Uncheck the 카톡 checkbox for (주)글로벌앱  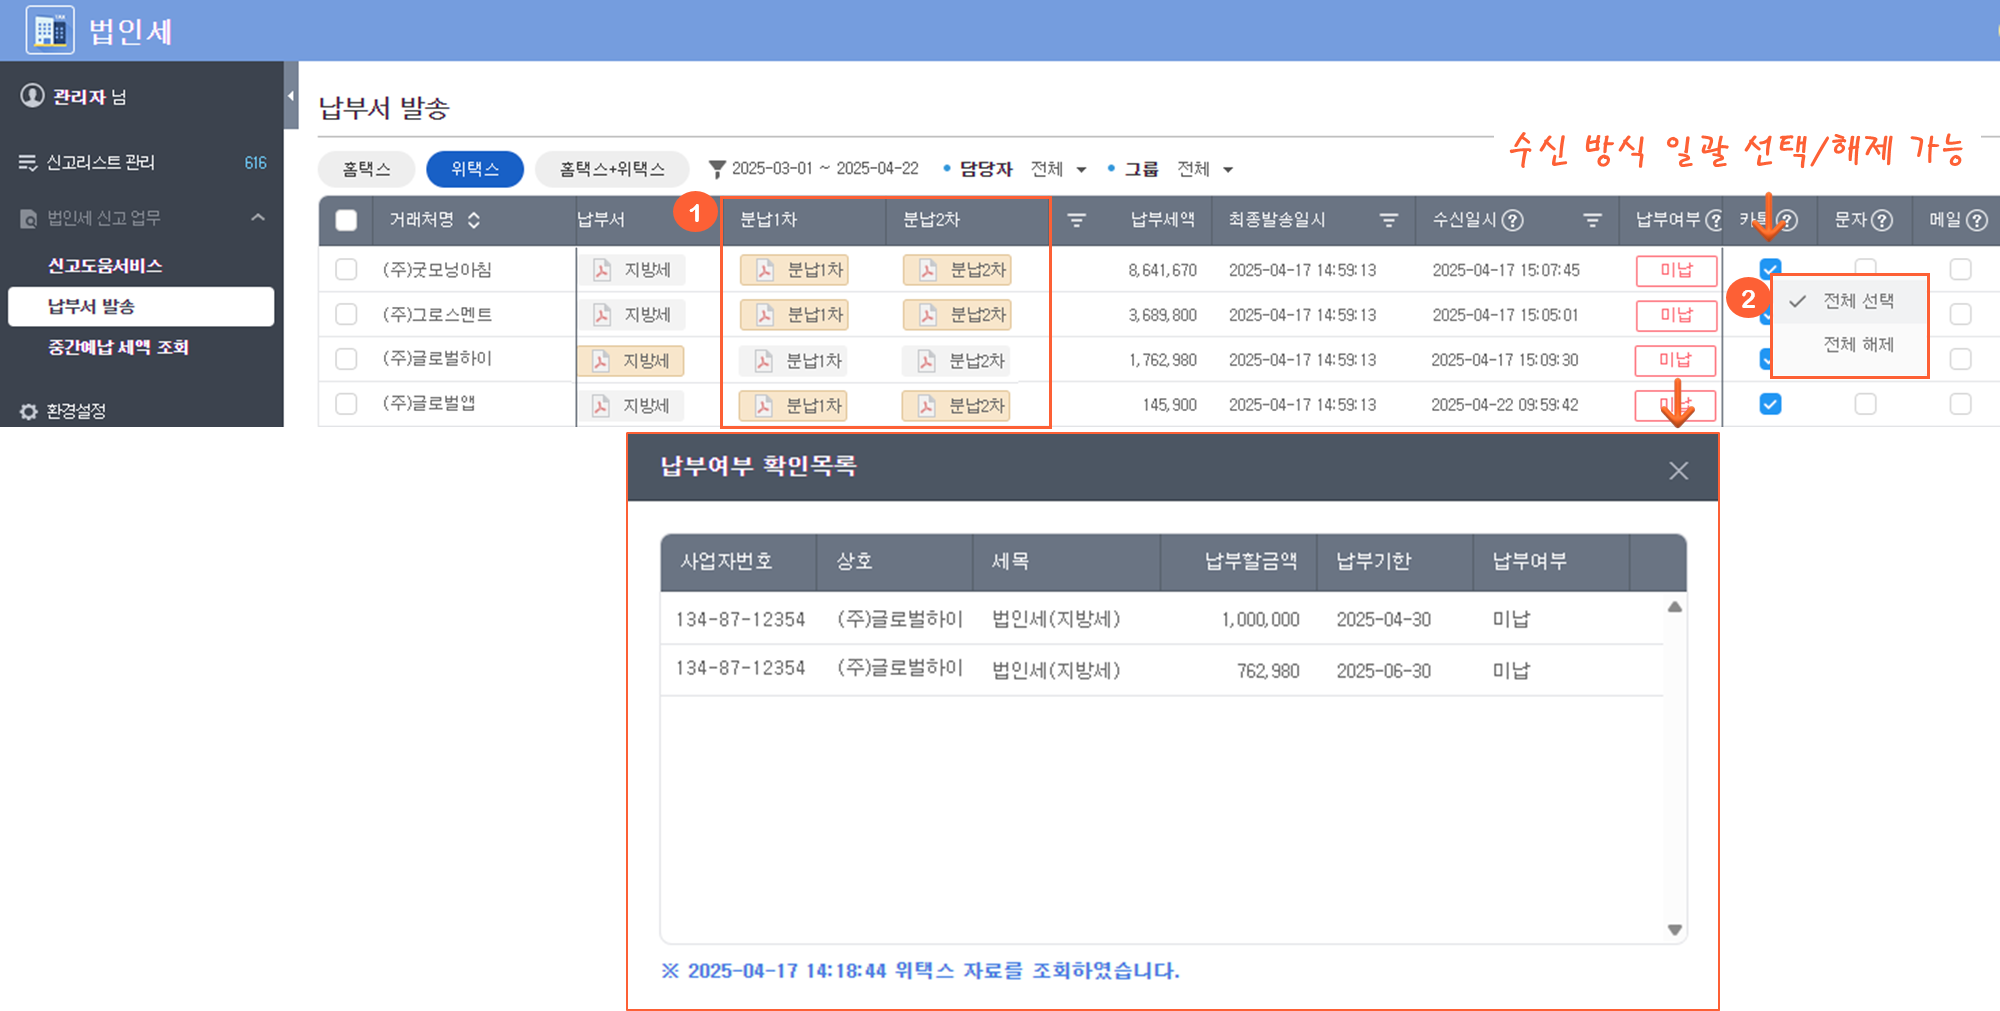tap(1770, 404)
